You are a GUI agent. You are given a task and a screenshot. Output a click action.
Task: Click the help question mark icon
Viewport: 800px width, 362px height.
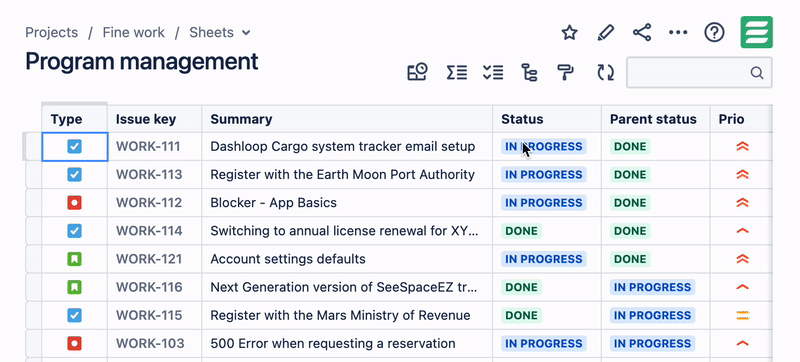(714, 33)
